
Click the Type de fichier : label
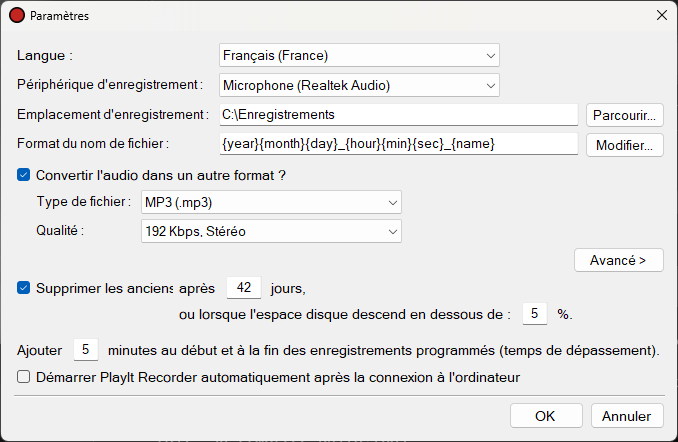[83, 202]
